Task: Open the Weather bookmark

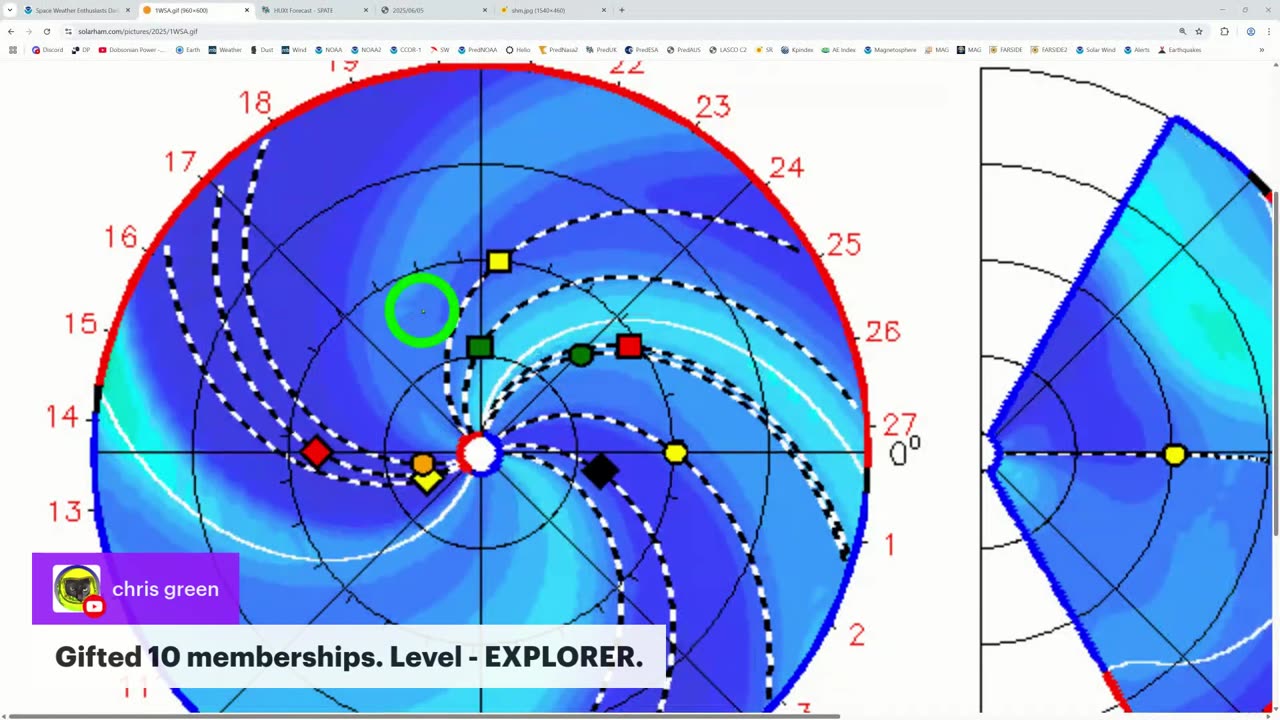Action: click(x=225, y=49)
